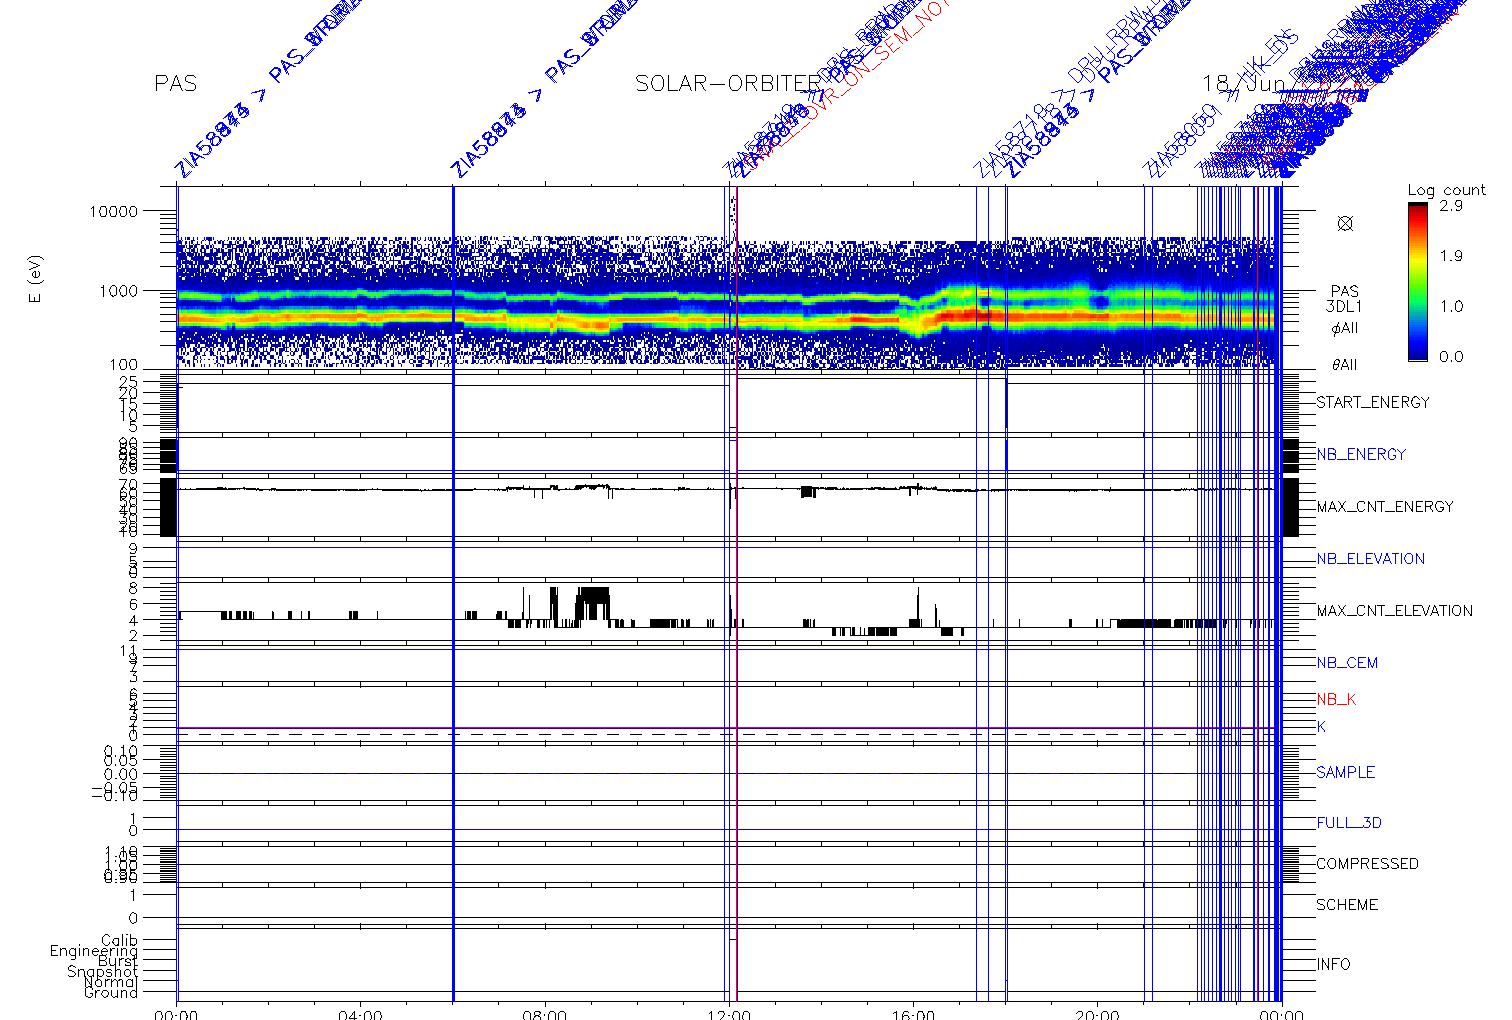This screenshot has width=1512, height=1020.
Task: Click the SAMPLE panel label
Action: click(1345, 772)
